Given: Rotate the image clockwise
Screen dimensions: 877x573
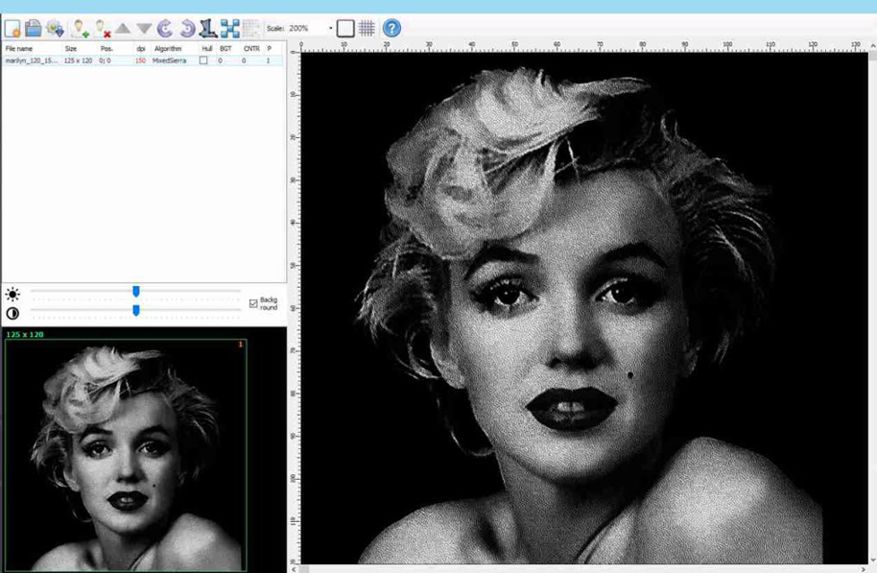Looking at the screenshot, I should coord(187,28).
